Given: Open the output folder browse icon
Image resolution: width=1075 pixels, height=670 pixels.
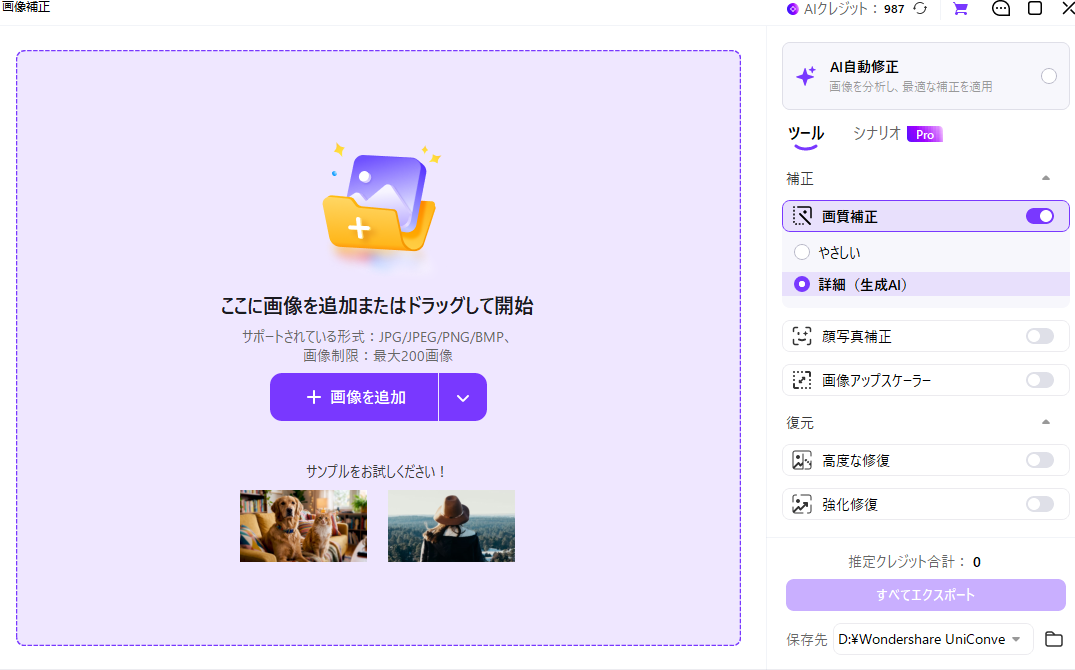Looking at the screenshot, I should pos(1054,638).
